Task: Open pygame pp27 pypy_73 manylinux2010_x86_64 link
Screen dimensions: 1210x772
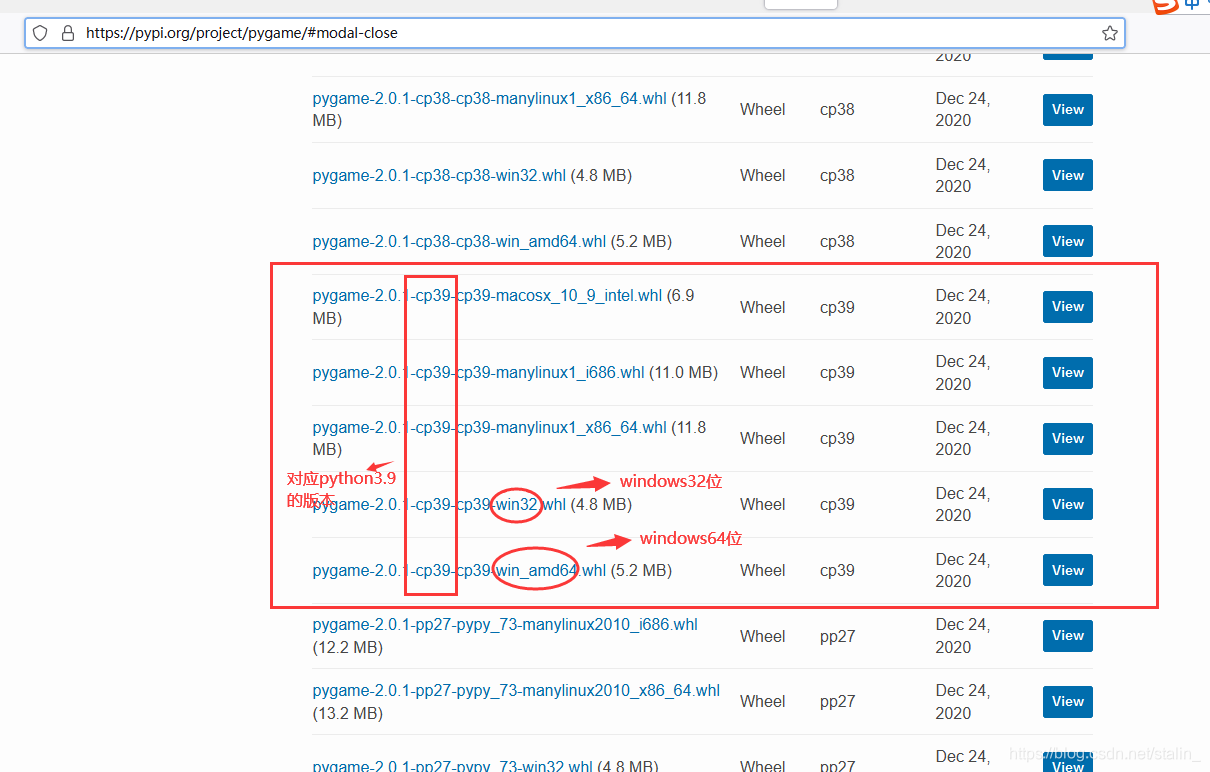Action: (516, 690)
